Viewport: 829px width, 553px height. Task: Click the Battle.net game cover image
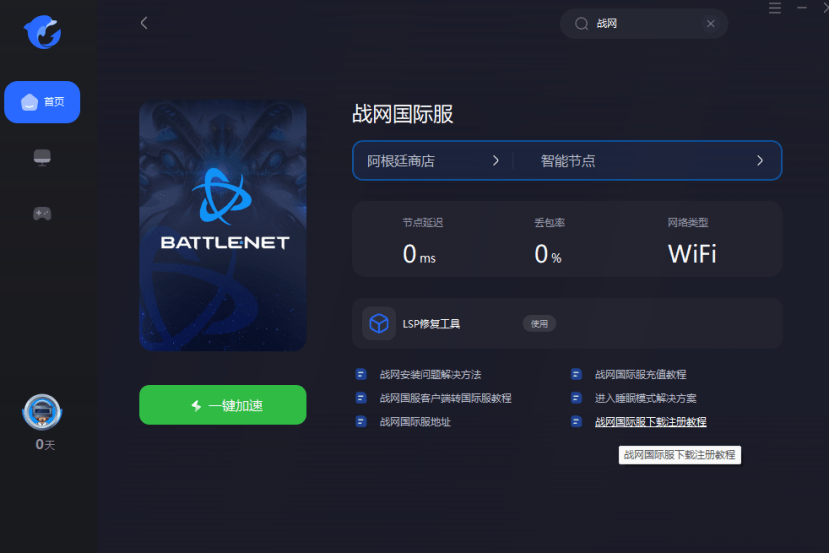[x=223, y=226]
